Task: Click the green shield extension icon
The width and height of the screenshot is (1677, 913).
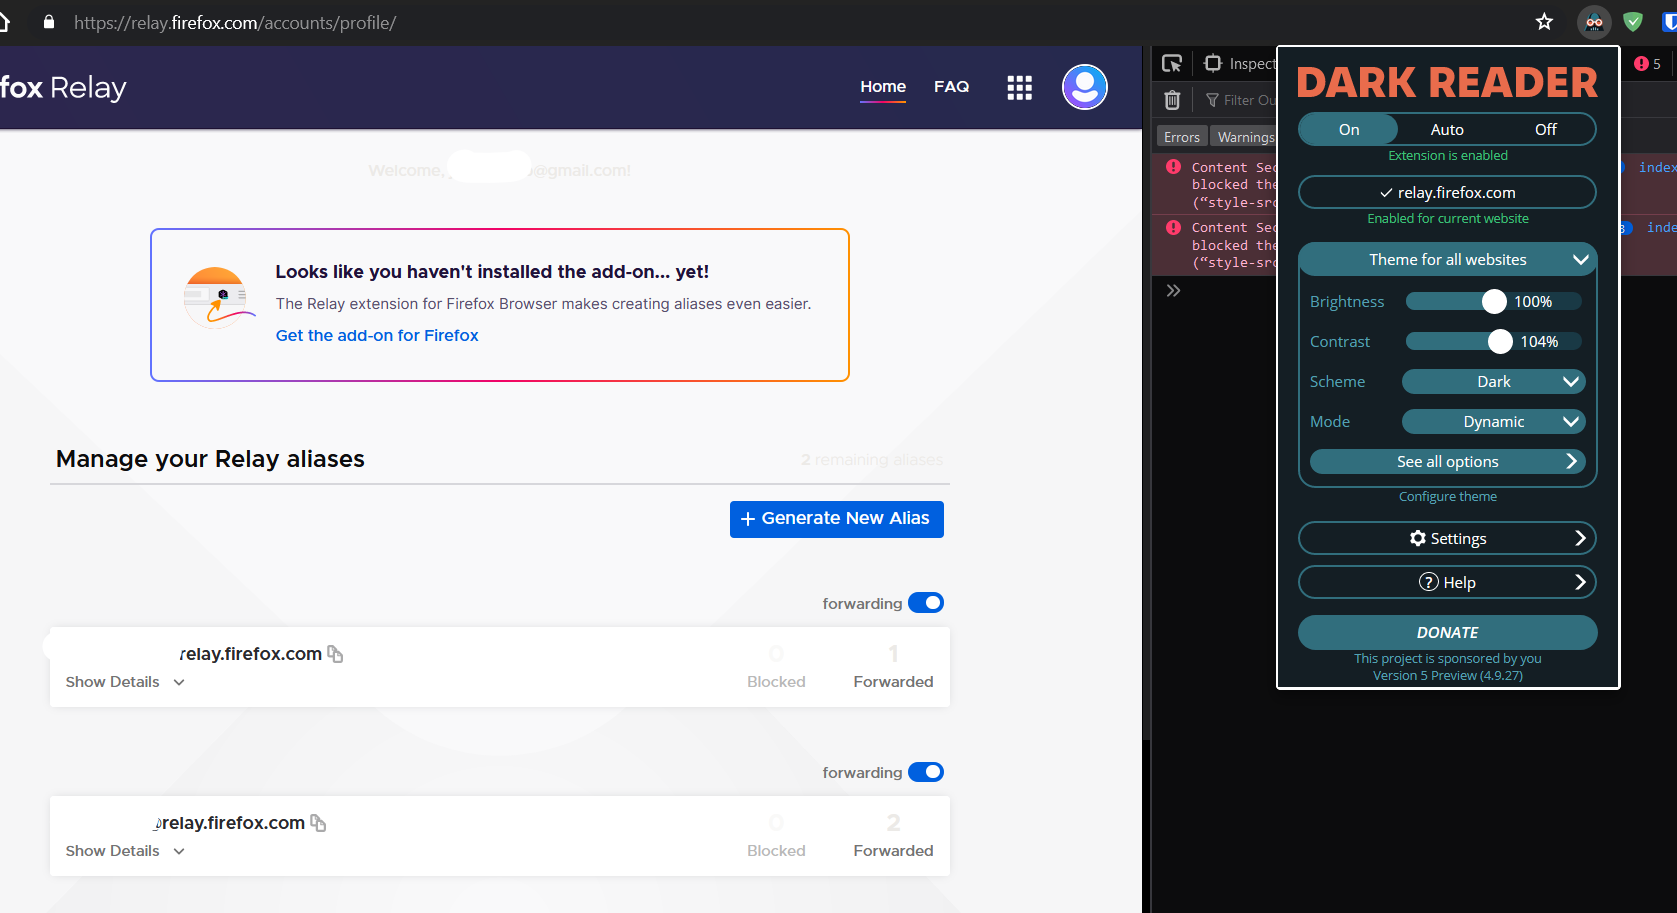Action: coord(1633,22)
